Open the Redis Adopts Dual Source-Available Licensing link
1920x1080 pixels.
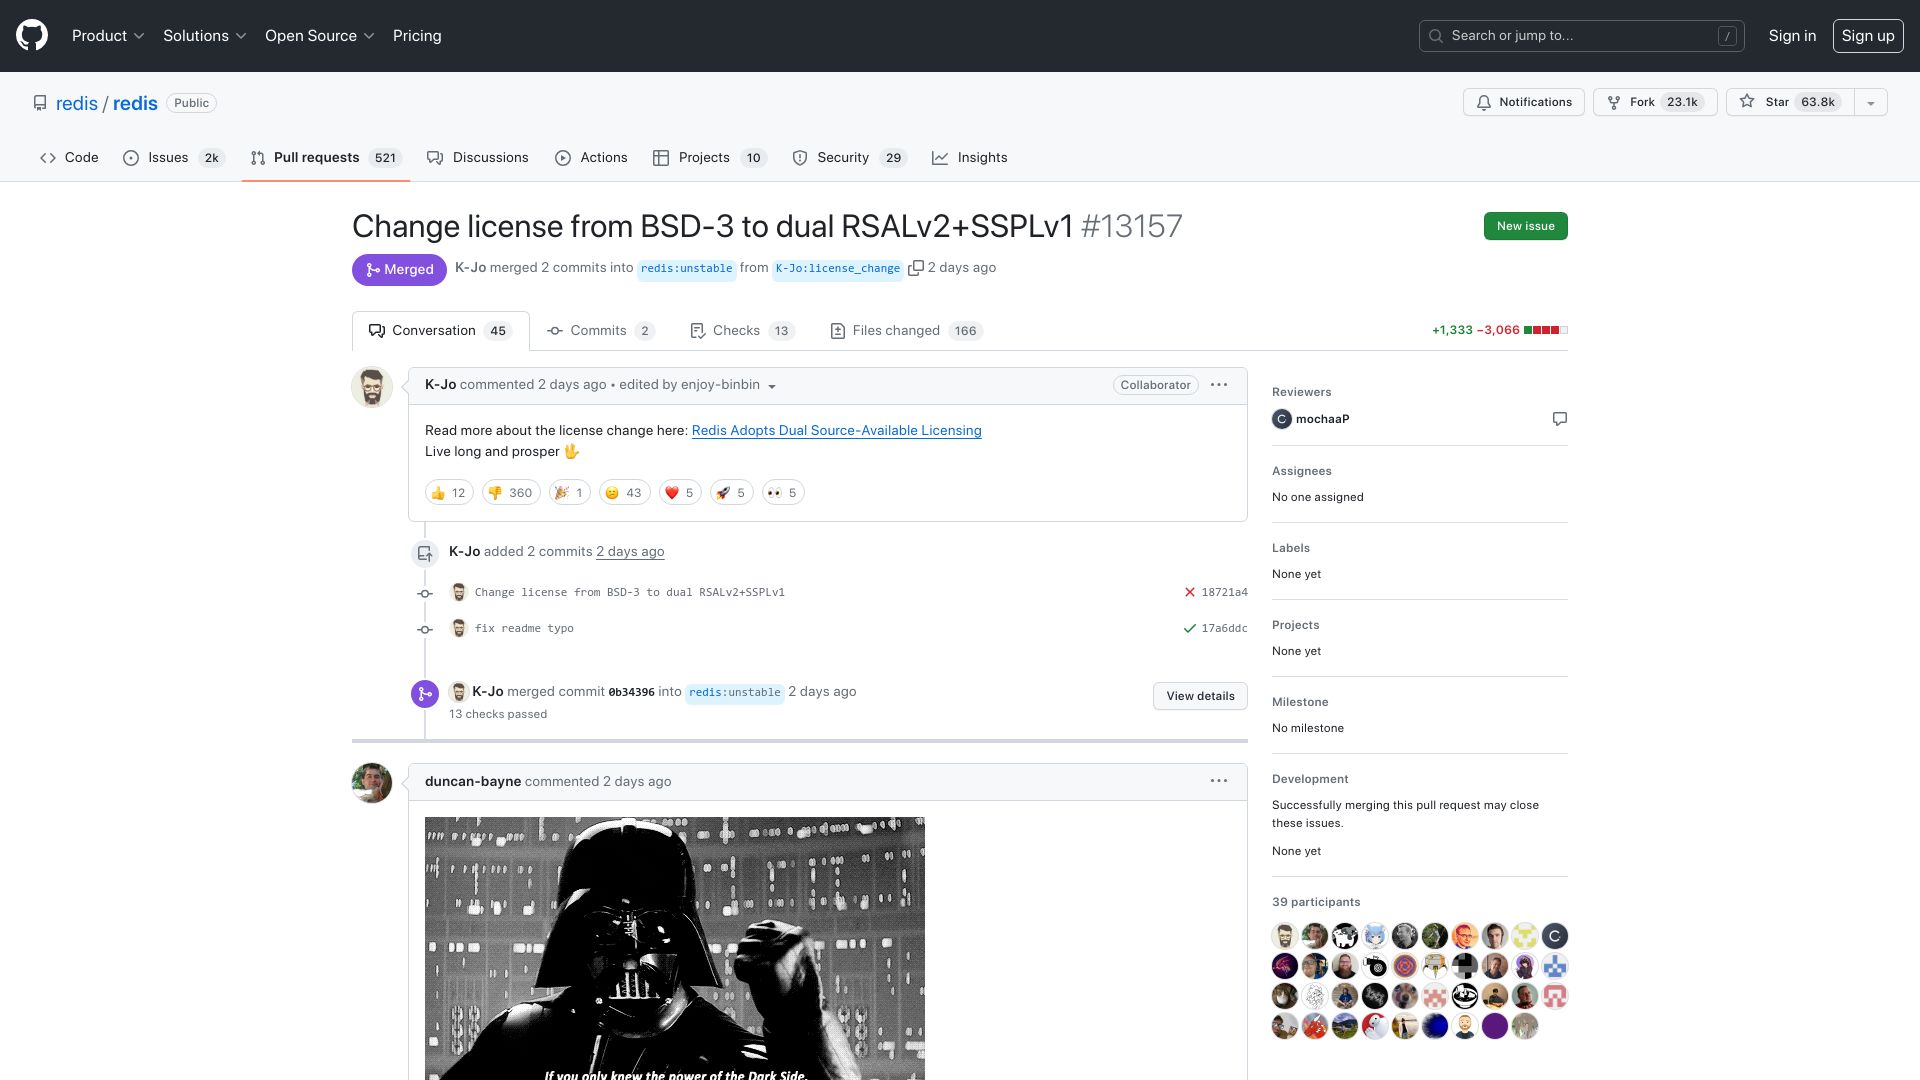click(x=836, y=430)
